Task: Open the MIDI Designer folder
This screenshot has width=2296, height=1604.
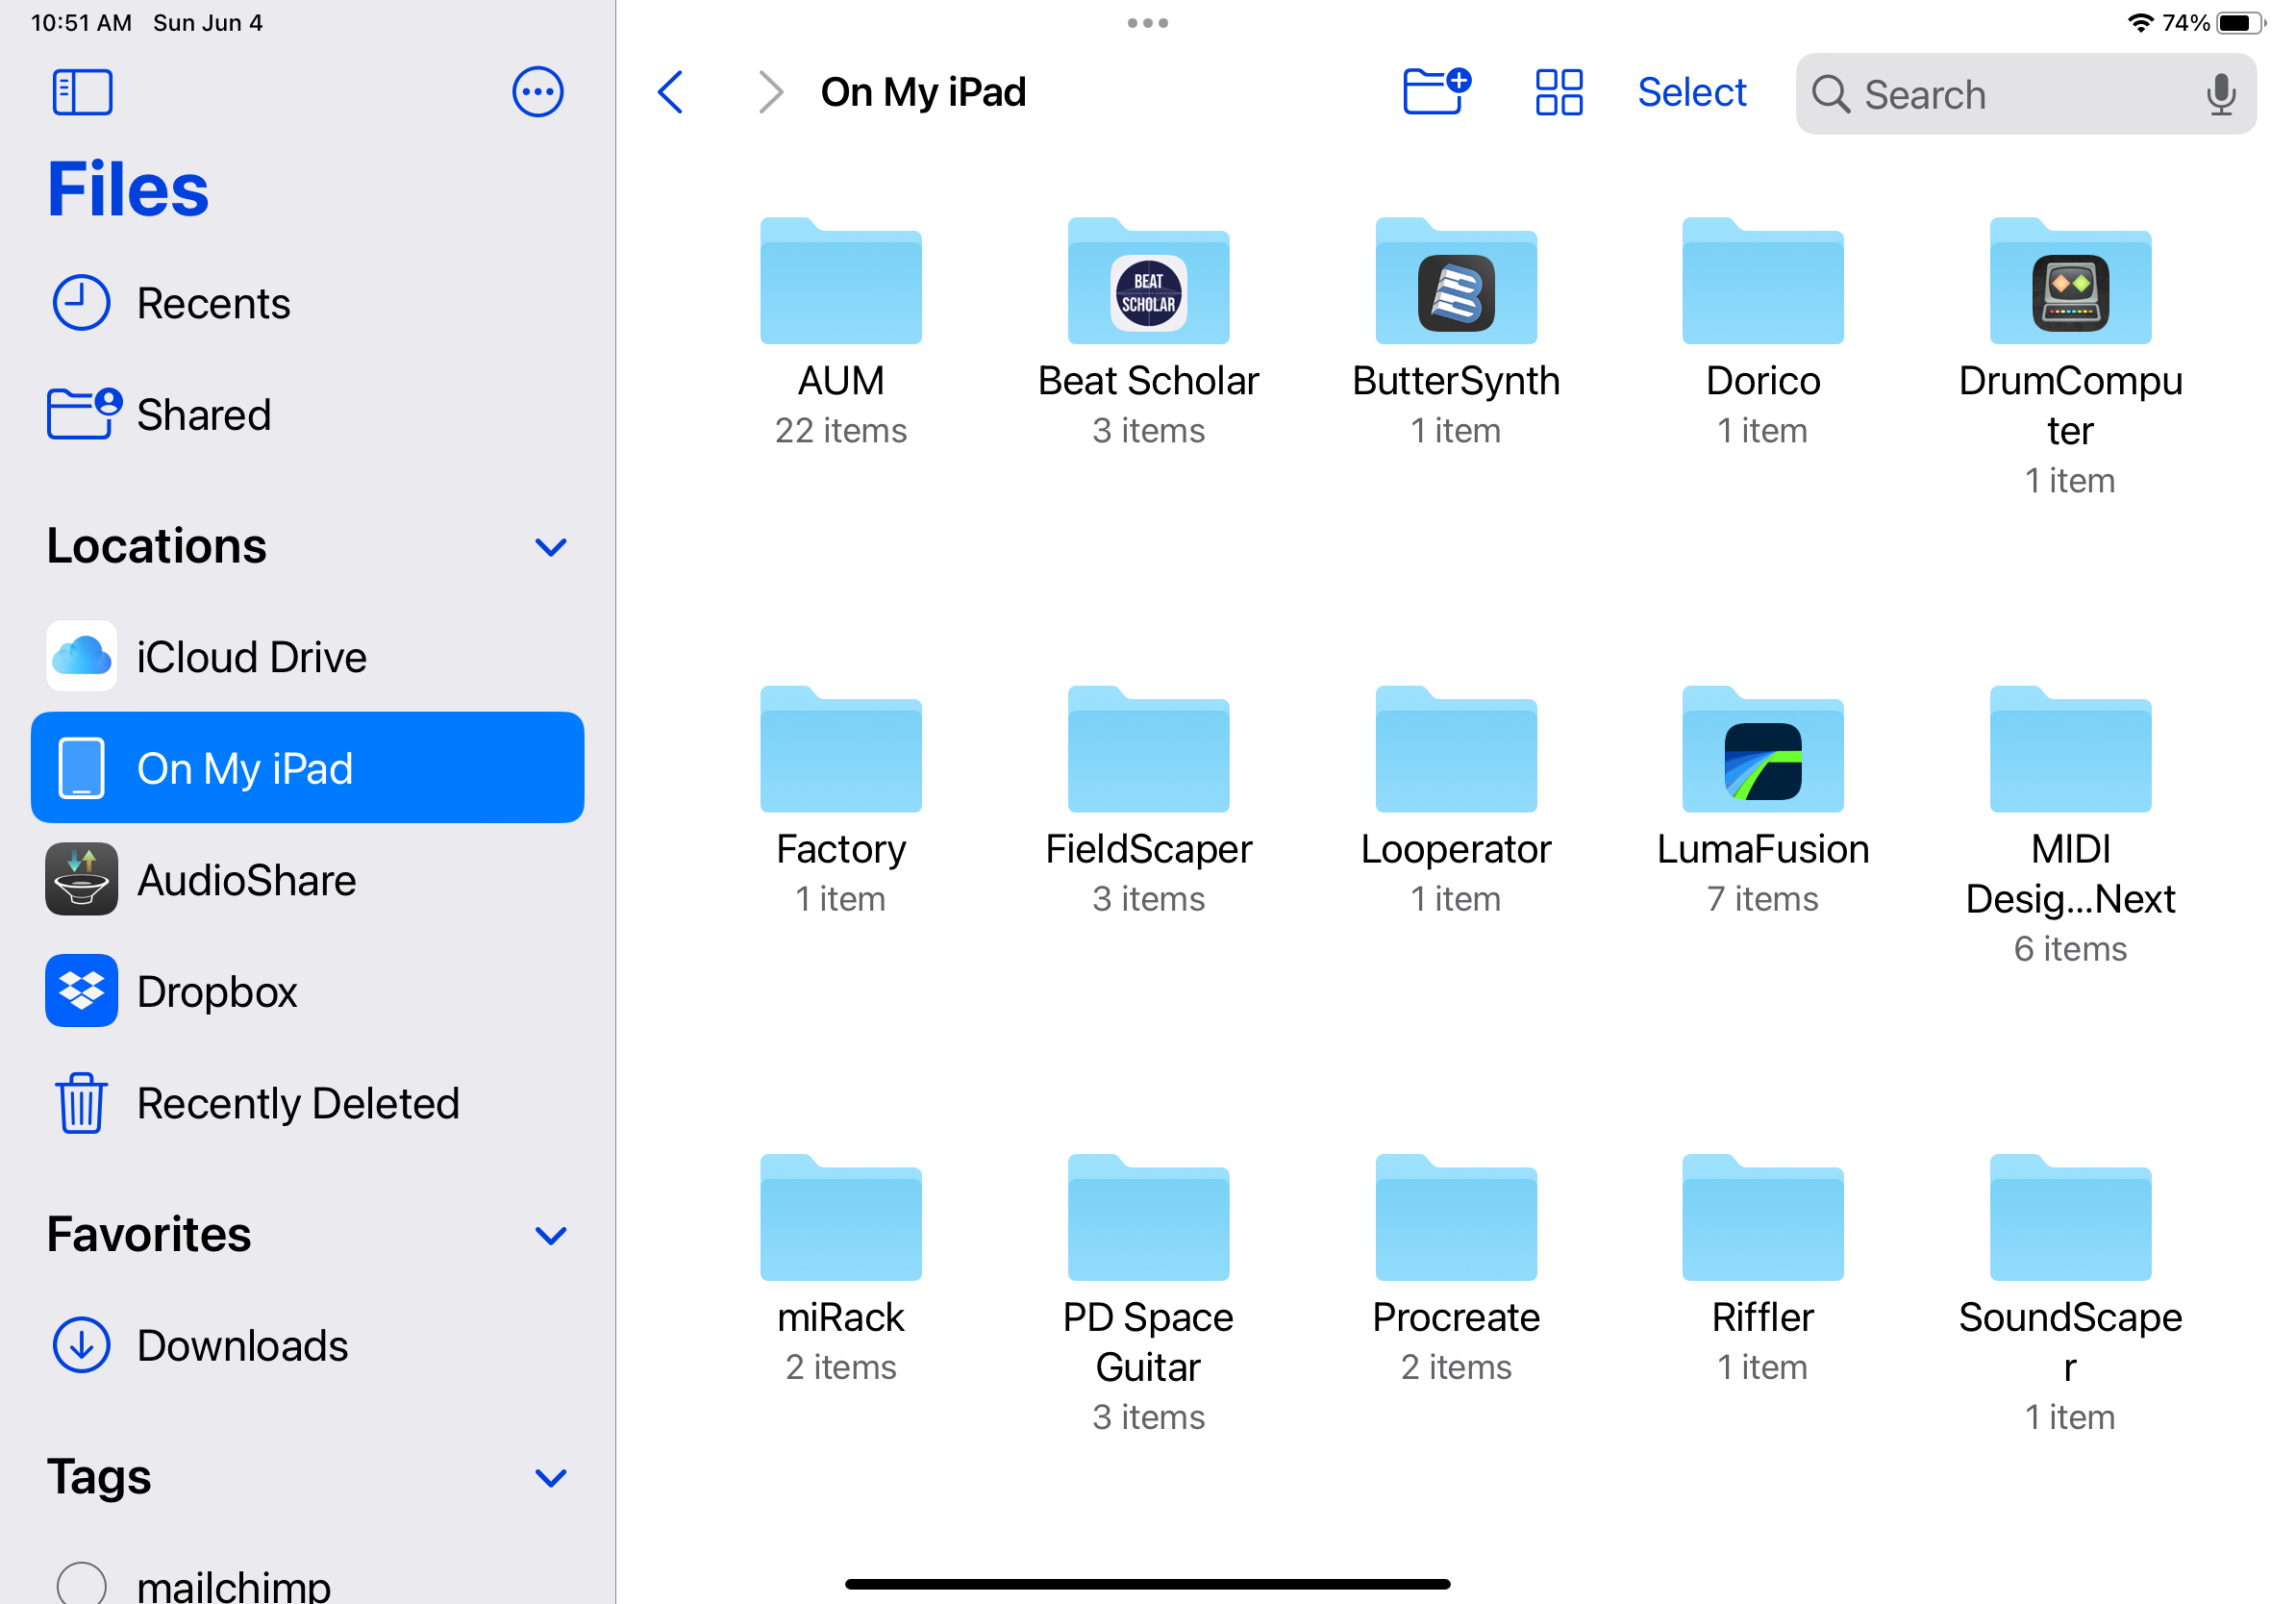Action: click(x=2070, y=749)
